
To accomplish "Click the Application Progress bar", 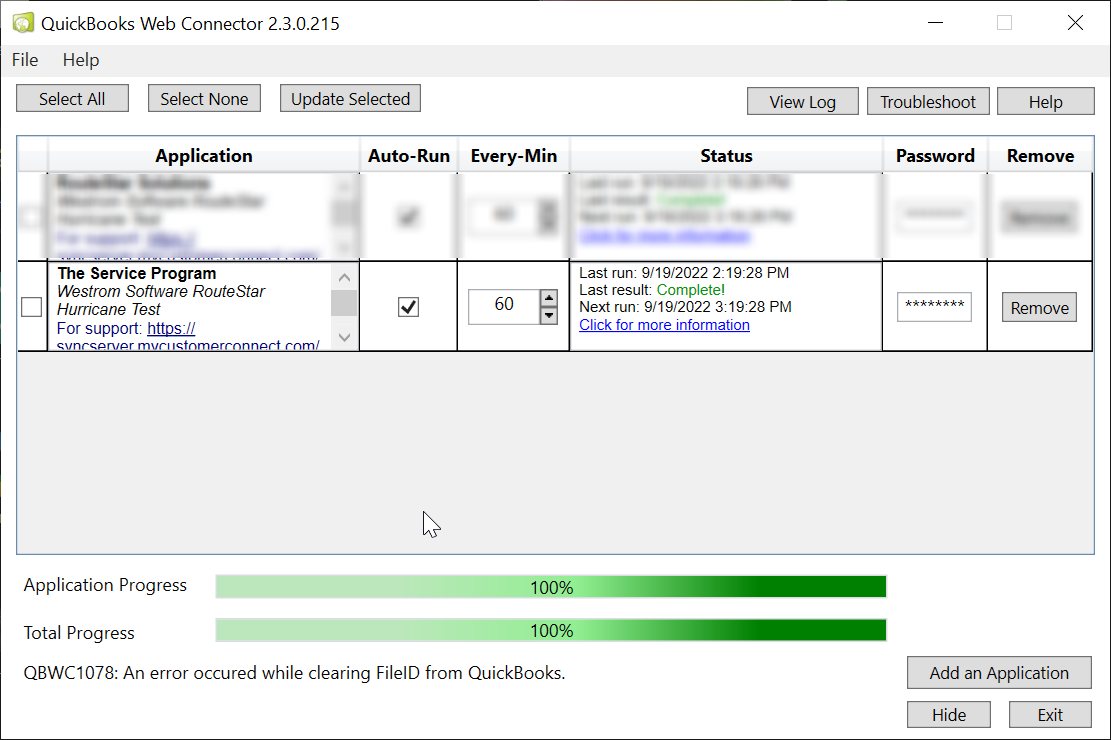I will [551, 587].
